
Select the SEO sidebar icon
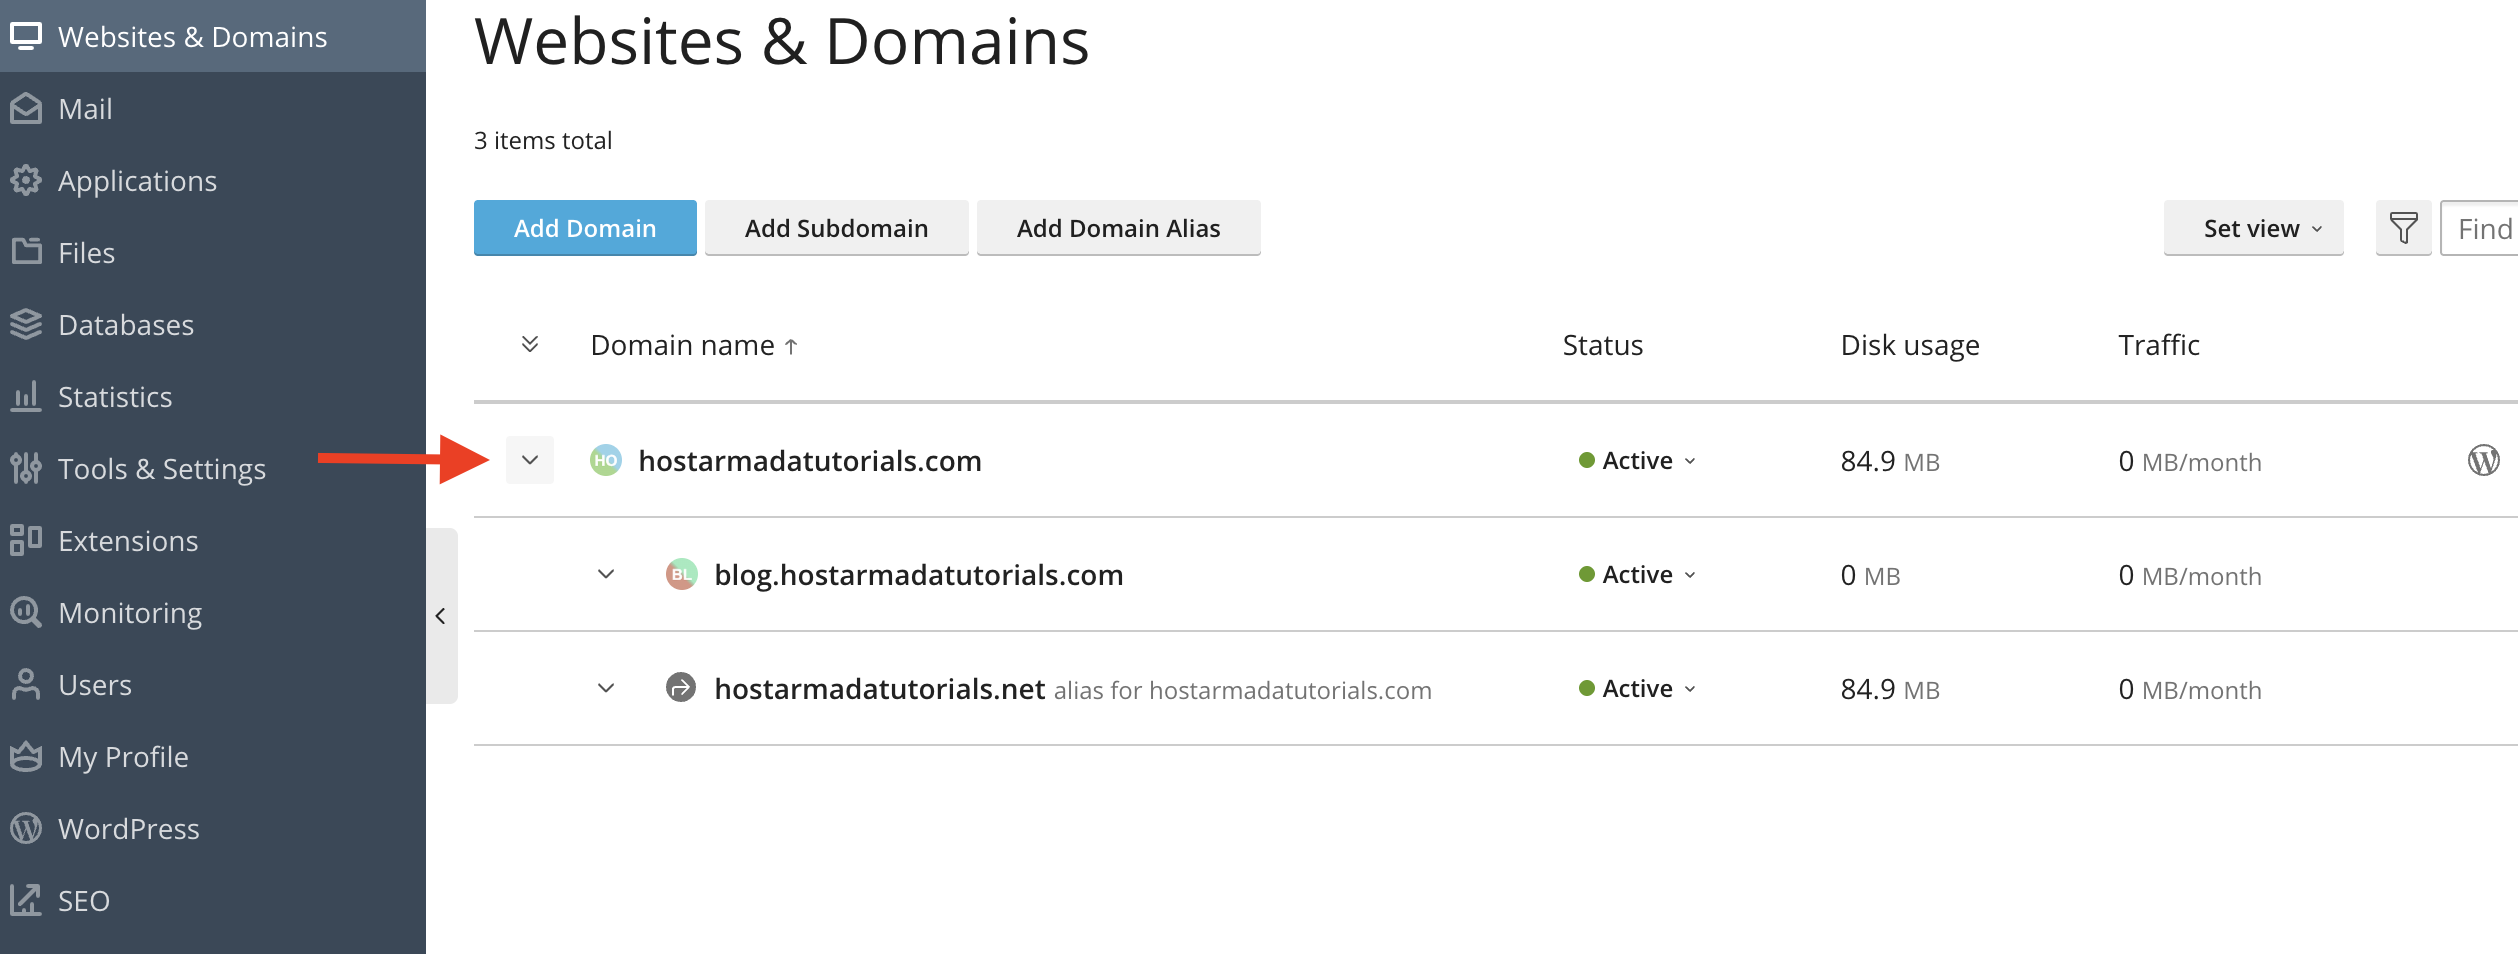25,900
